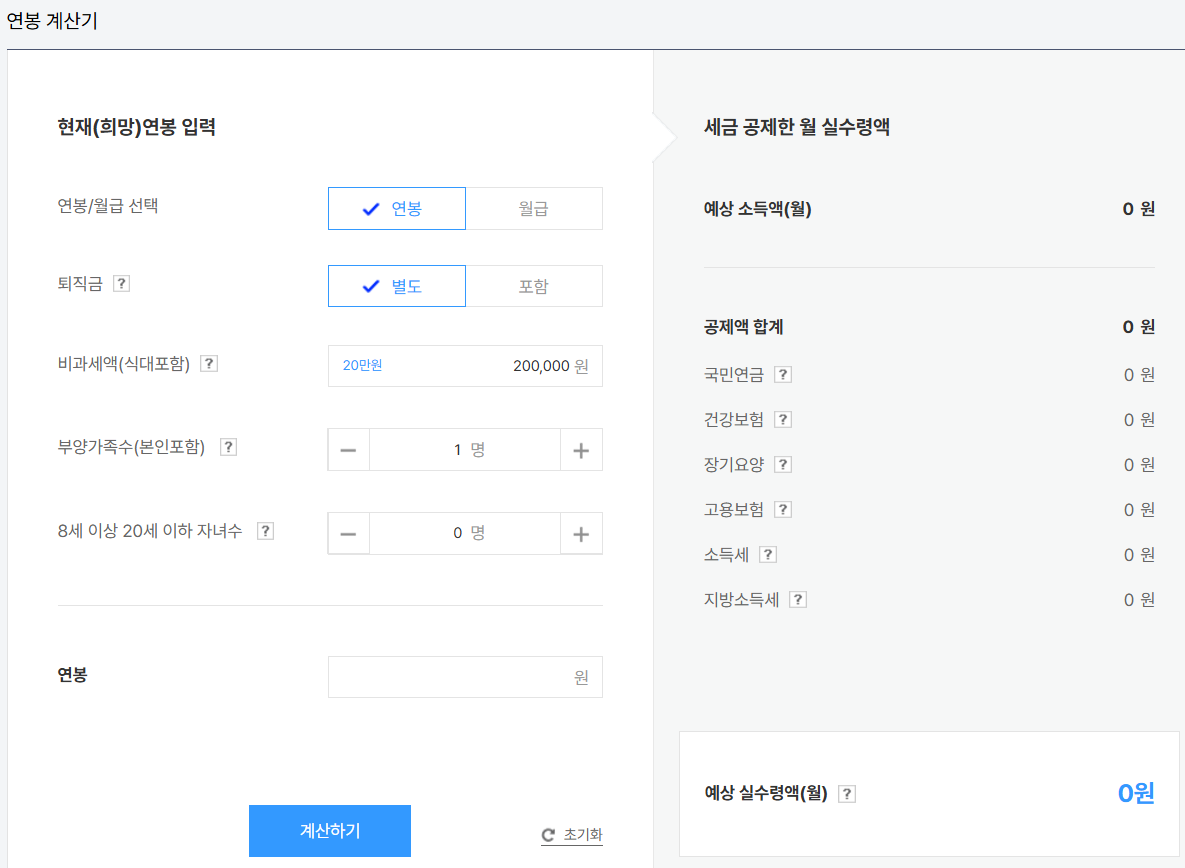
Task: Increase 8세 이상 20세 이하 자녀수
Action: [581, 533]
